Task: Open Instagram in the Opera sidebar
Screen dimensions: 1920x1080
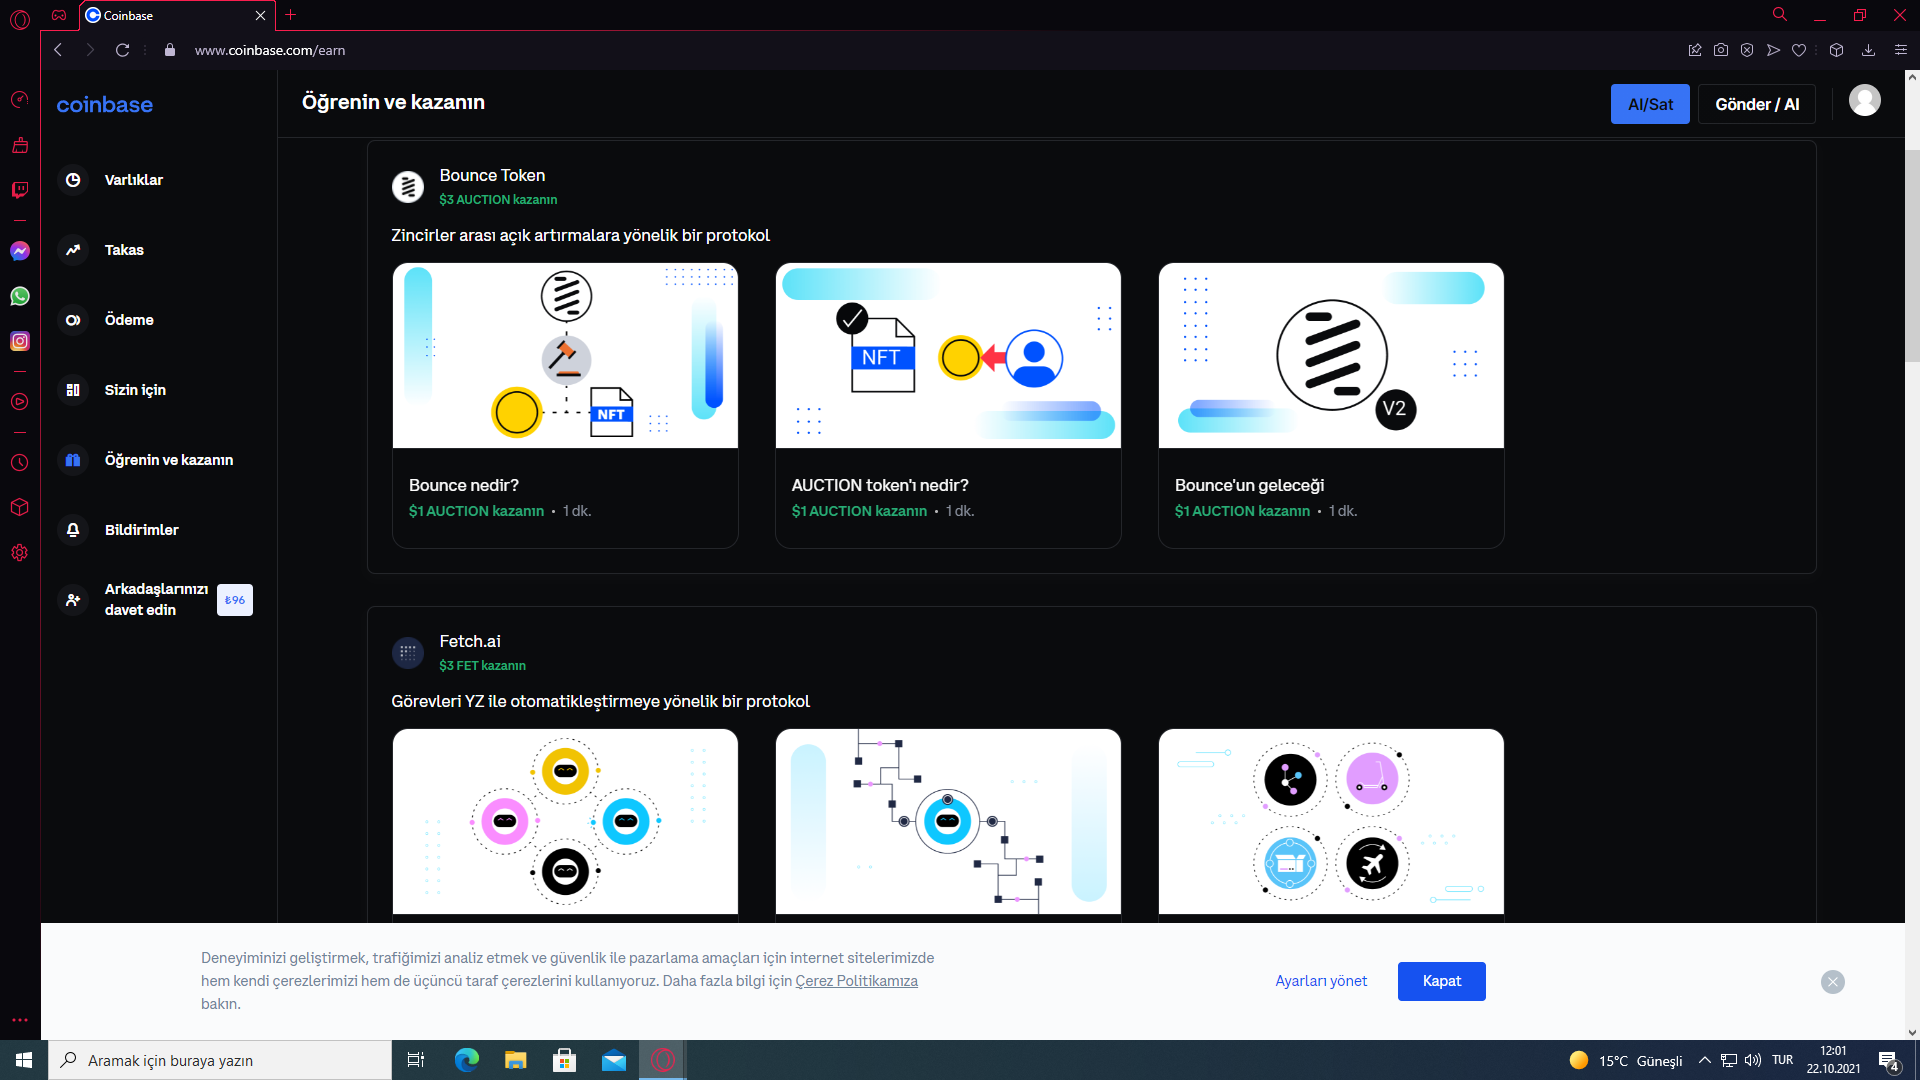Action: coord(20,341)
